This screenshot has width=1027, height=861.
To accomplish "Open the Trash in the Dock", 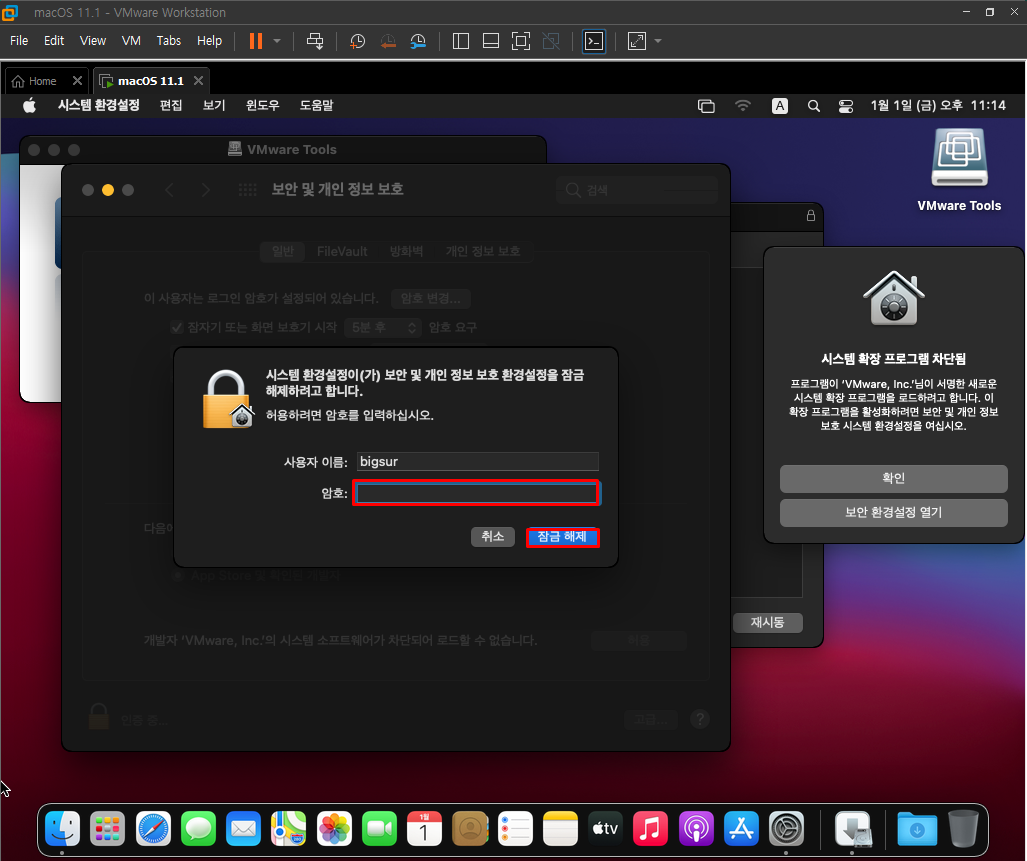I will 963,828.
